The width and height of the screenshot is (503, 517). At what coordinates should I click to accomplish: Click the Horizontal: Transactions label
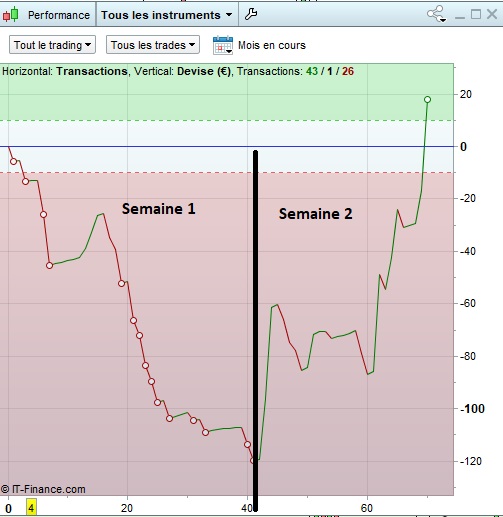65,71
